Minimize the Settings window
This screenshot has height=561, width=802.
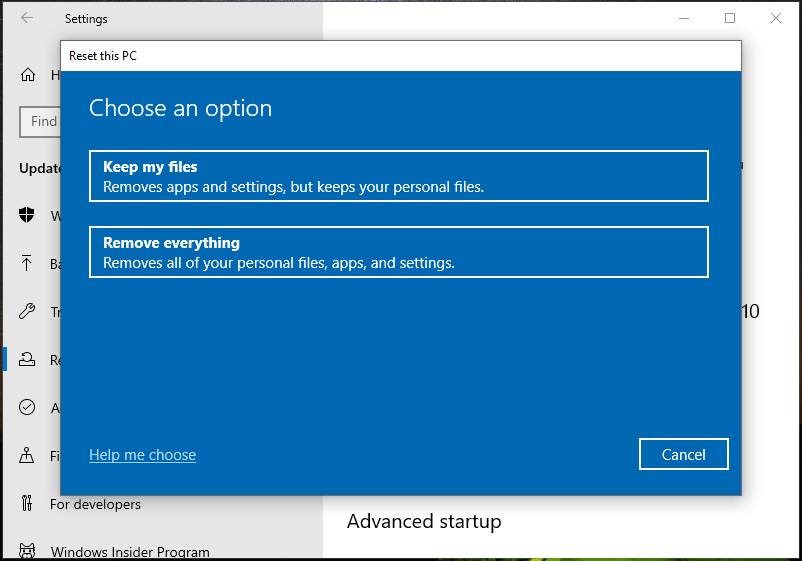pyautogui.click(x=684, y=18)
